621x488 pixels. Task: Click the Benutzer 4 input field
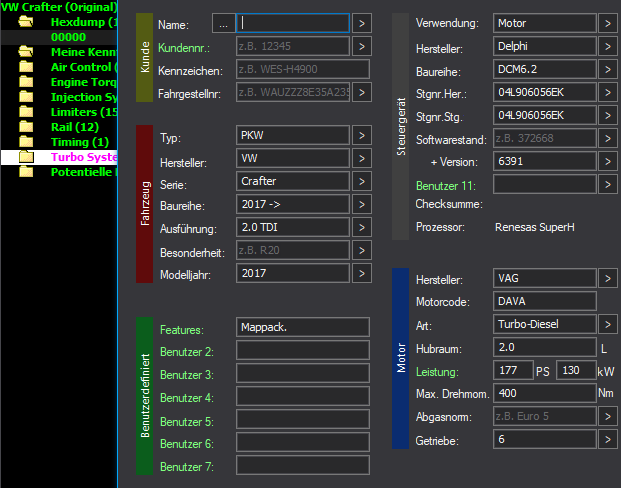click(303, 396)
